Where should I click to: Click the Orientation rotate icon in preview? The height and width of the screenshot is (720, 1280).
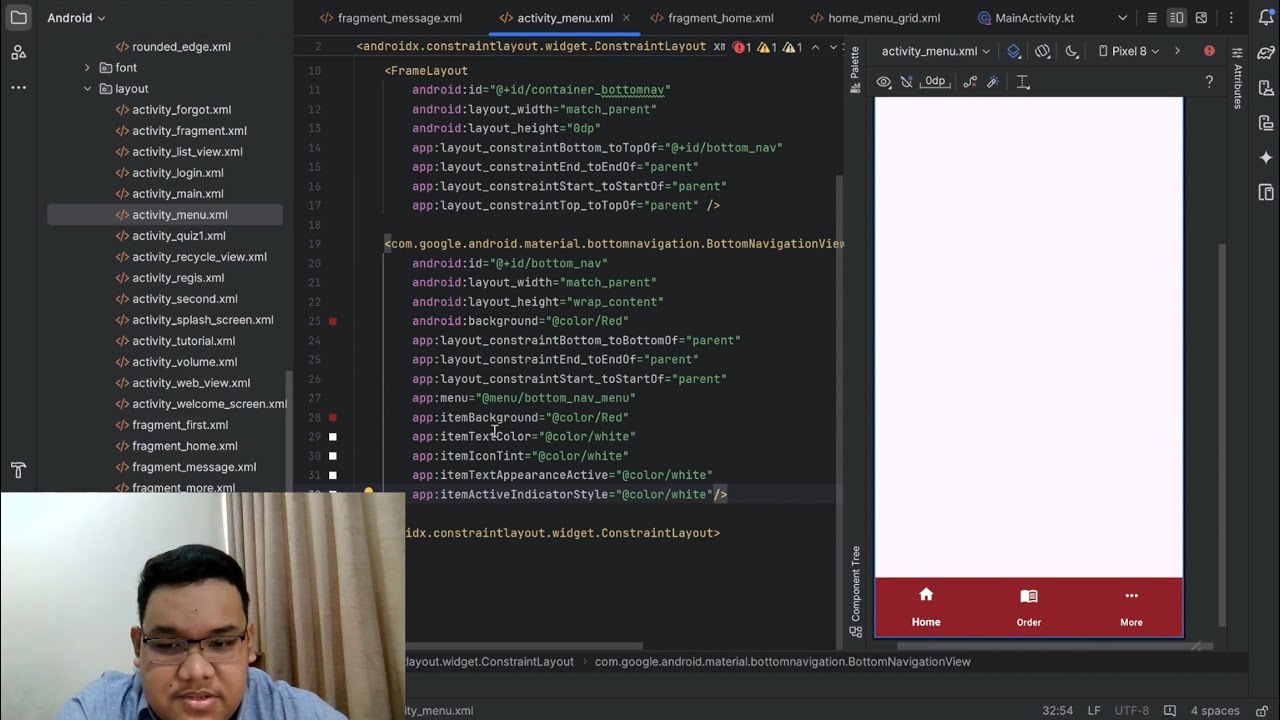pos(1043,51)
